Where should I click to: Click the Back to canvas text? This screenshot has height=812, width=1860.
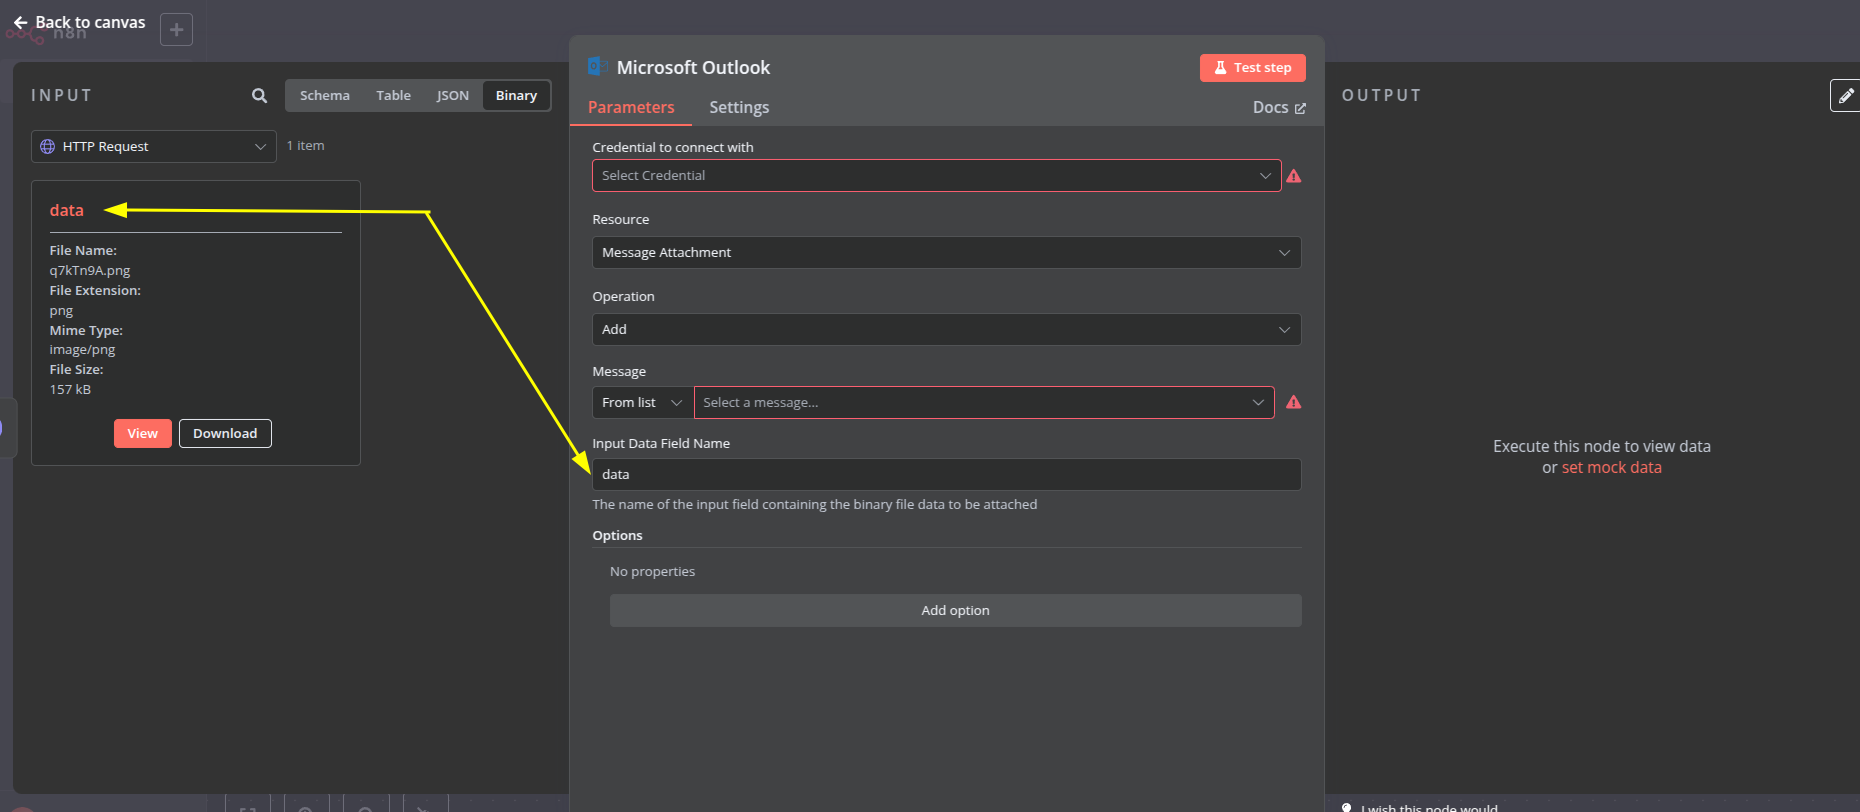[90, 22]
